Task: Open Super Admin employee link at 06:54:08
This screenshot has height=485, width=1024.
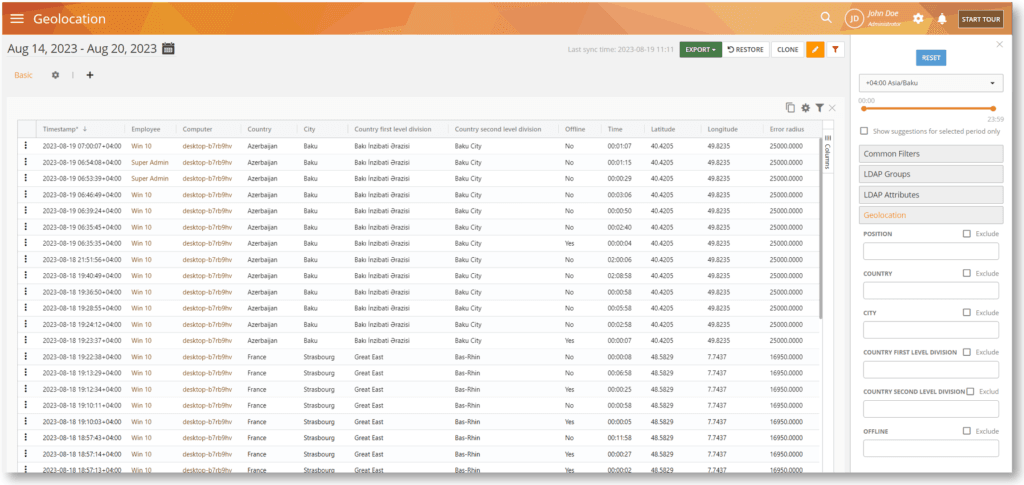Action: point(150,162)
